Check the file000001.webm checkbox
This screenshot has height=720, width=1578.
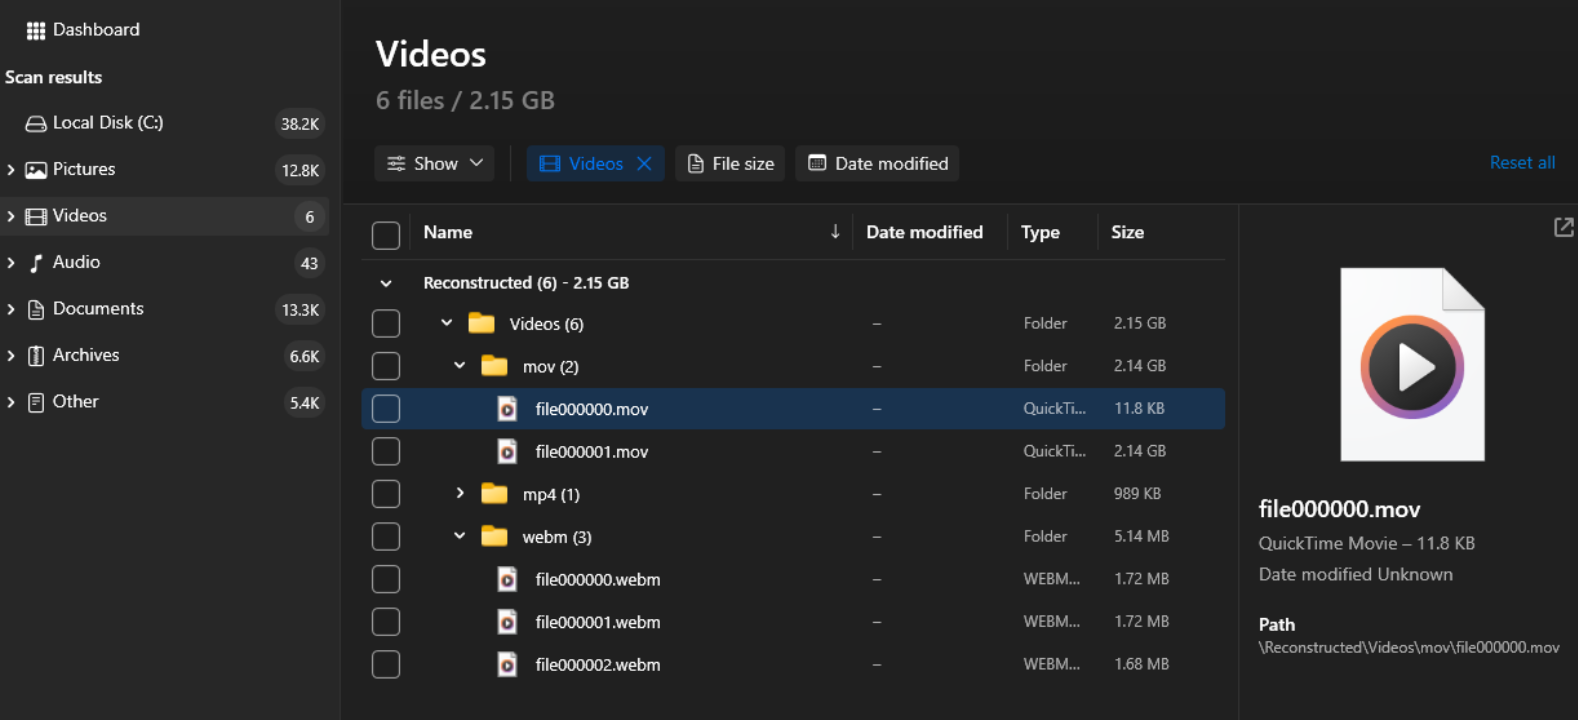(x=386, y=622)
